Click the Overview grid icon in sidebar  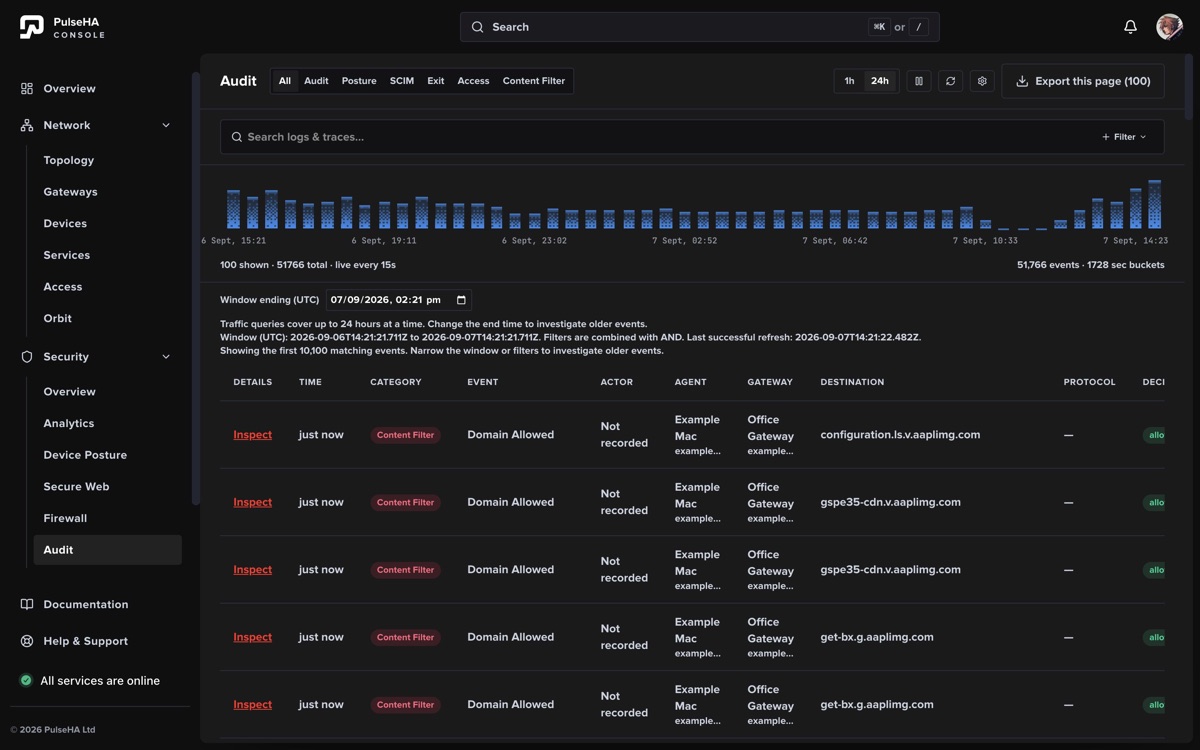(27, 89)
